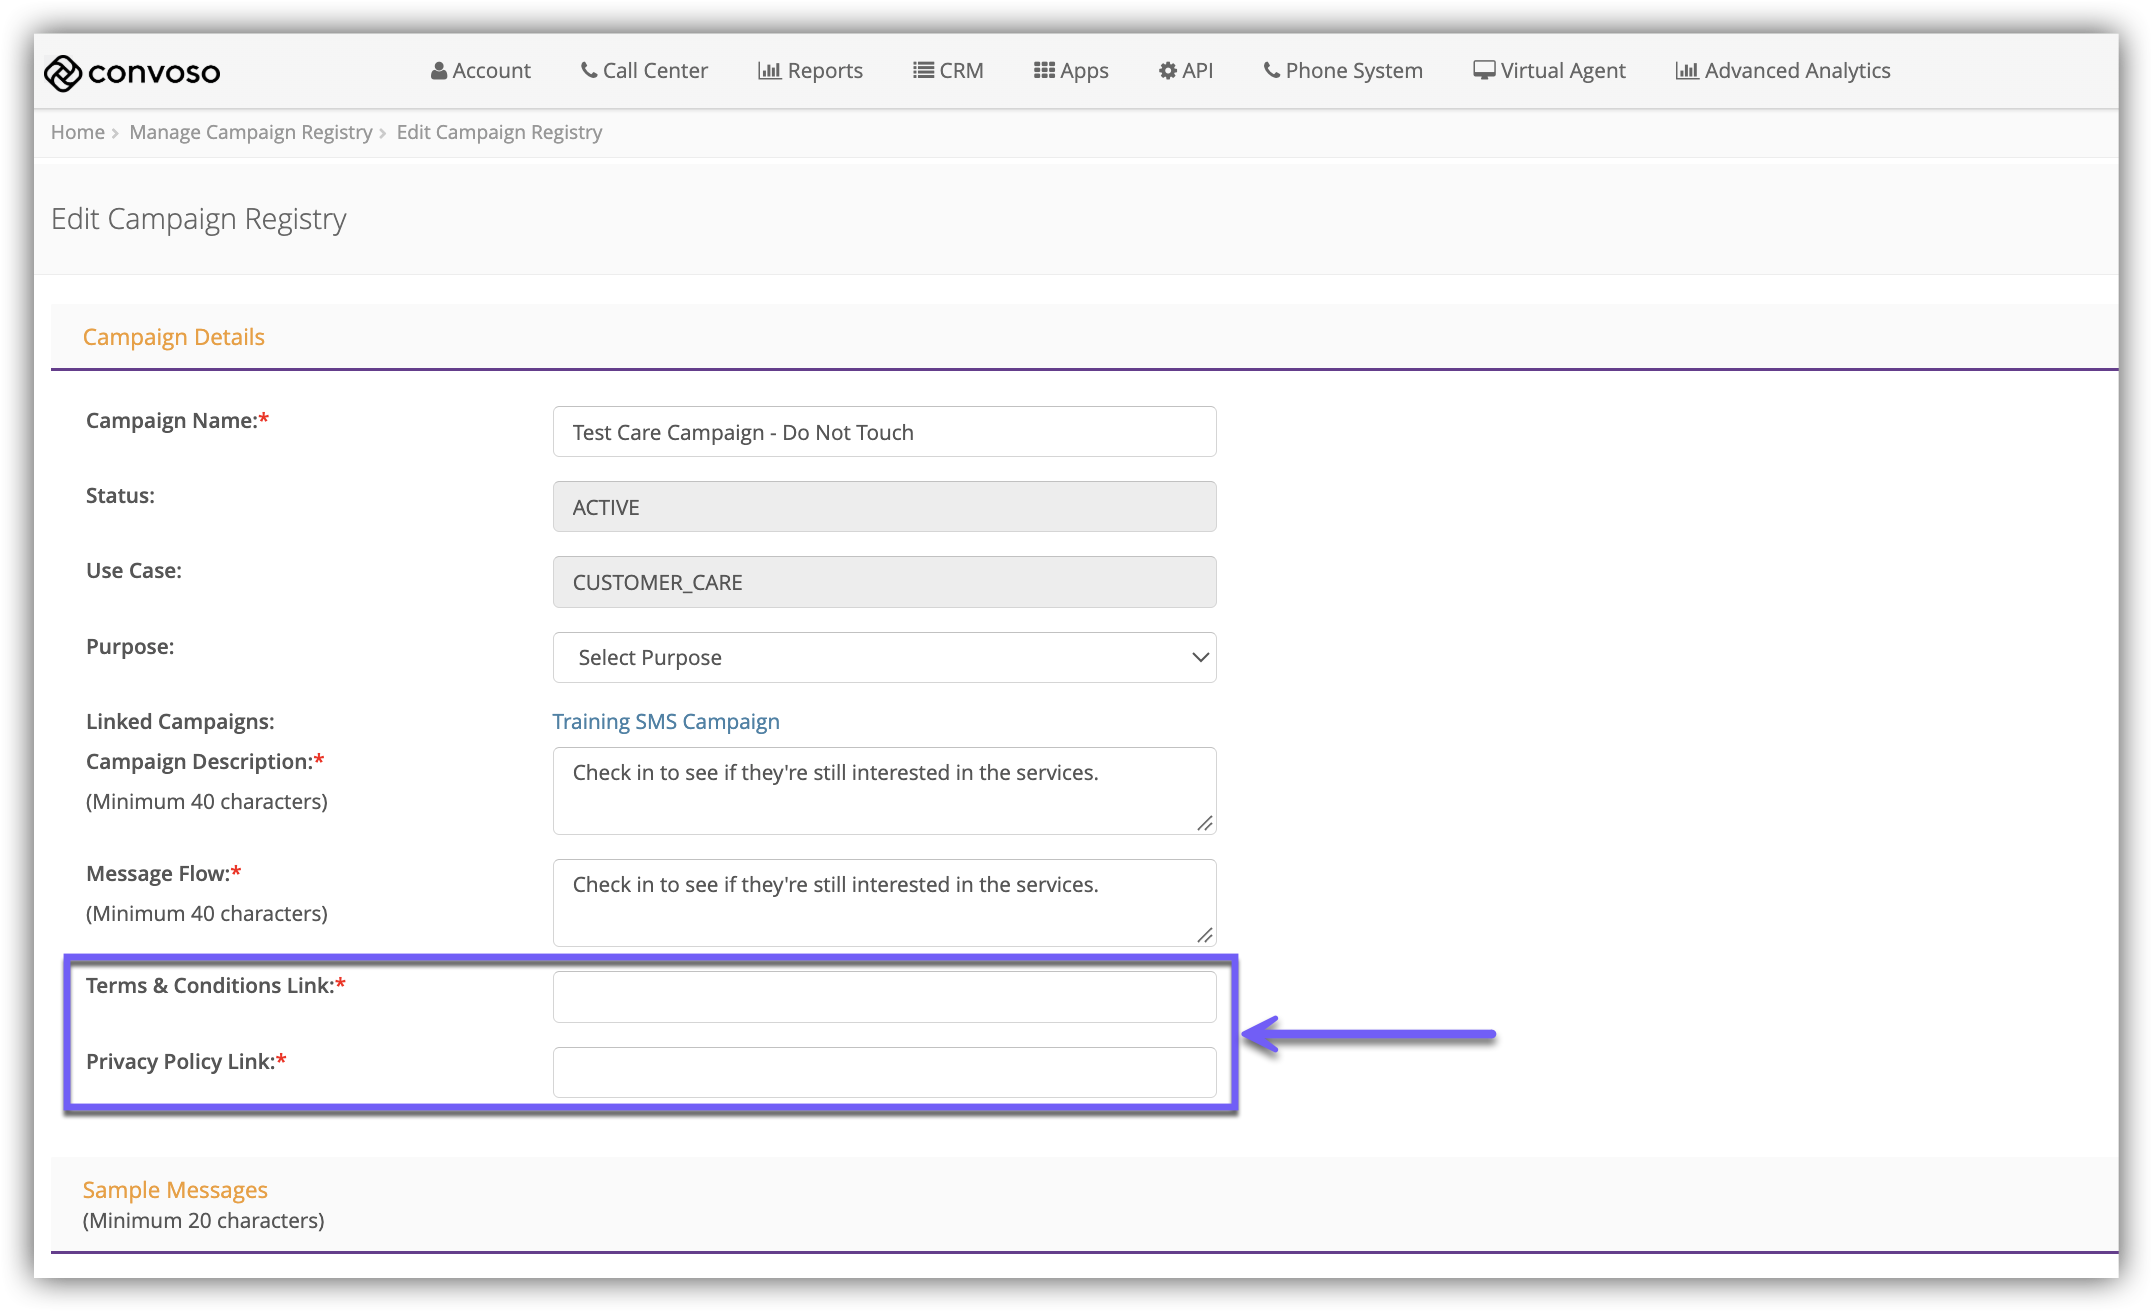
Task: Open the Training SMS Campaign link
Action: pos(665,721)
